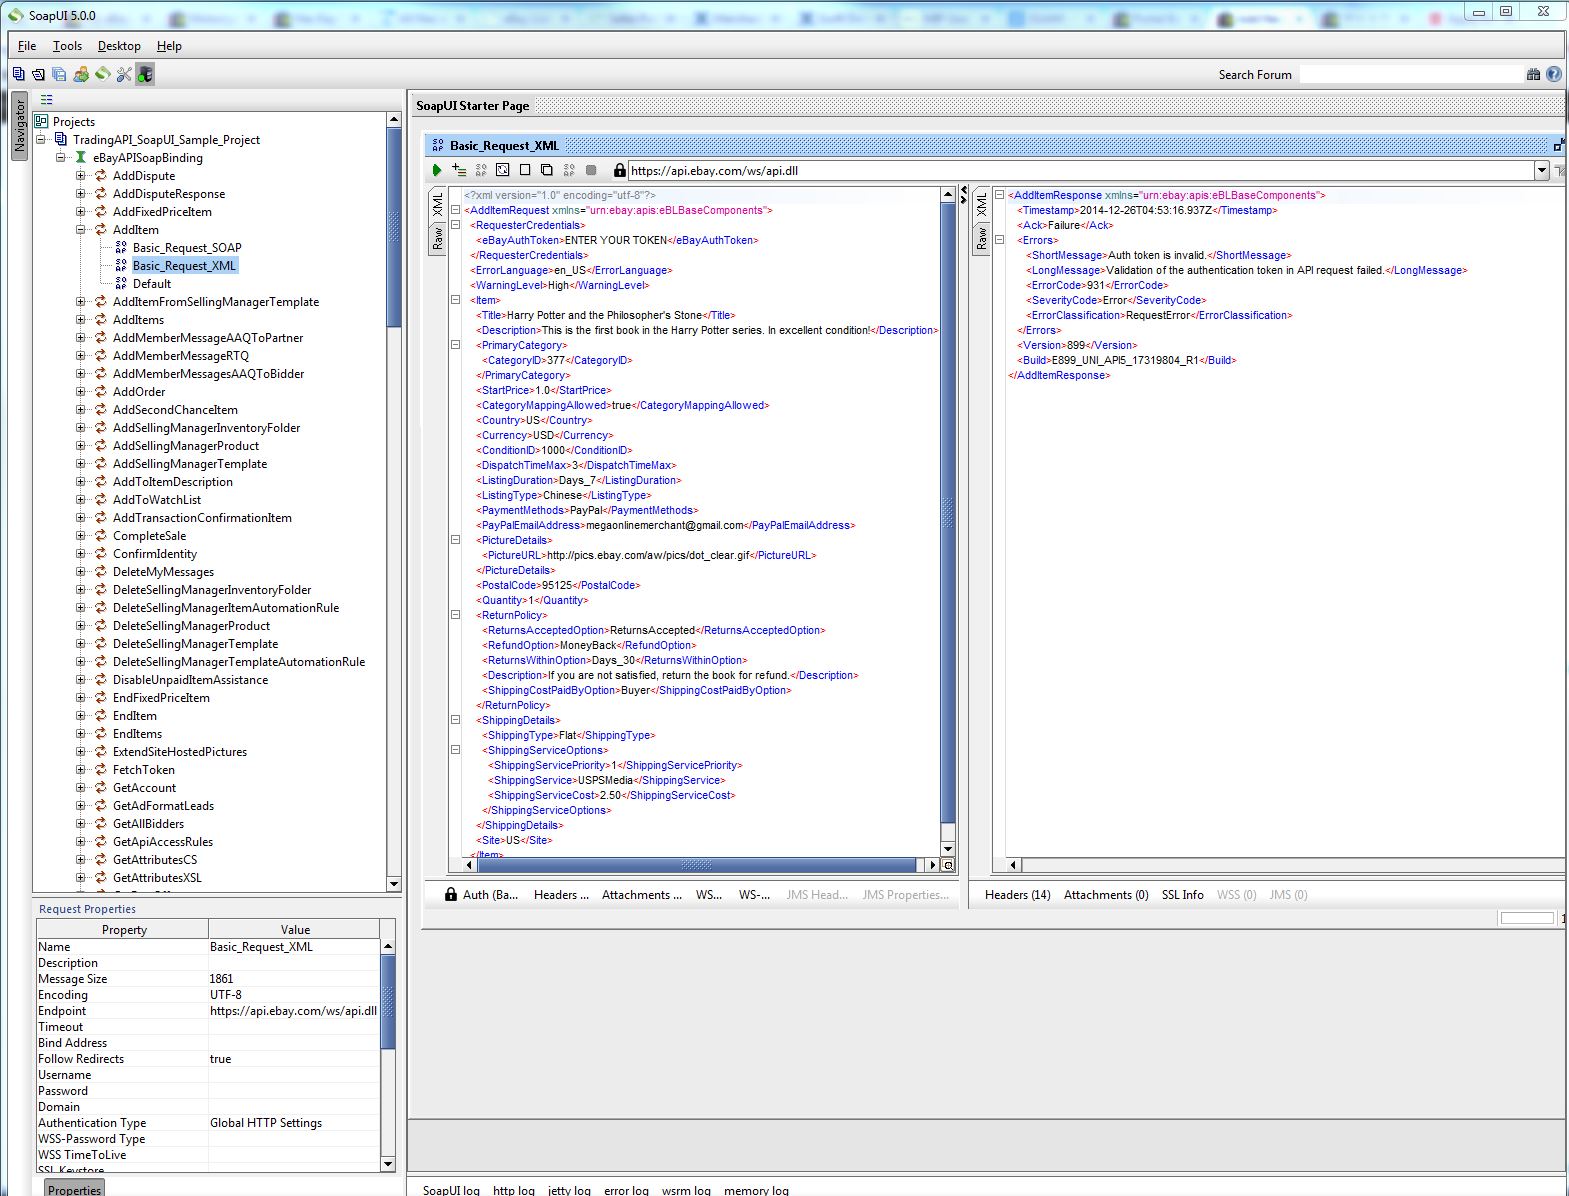This screenshot has width=1569, height=1196.
Task: Submit request with green play icon
Action: coord(437,170)
